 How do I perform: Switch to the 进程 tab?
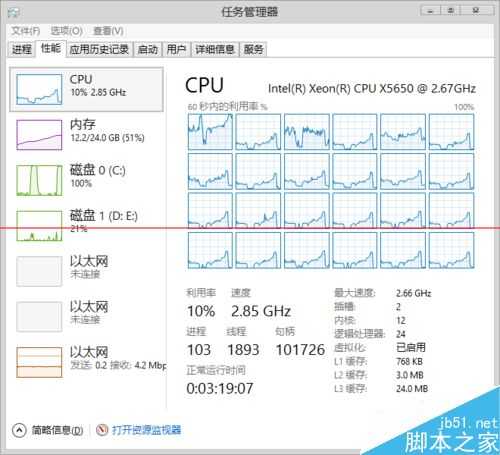tap(22, 50)
